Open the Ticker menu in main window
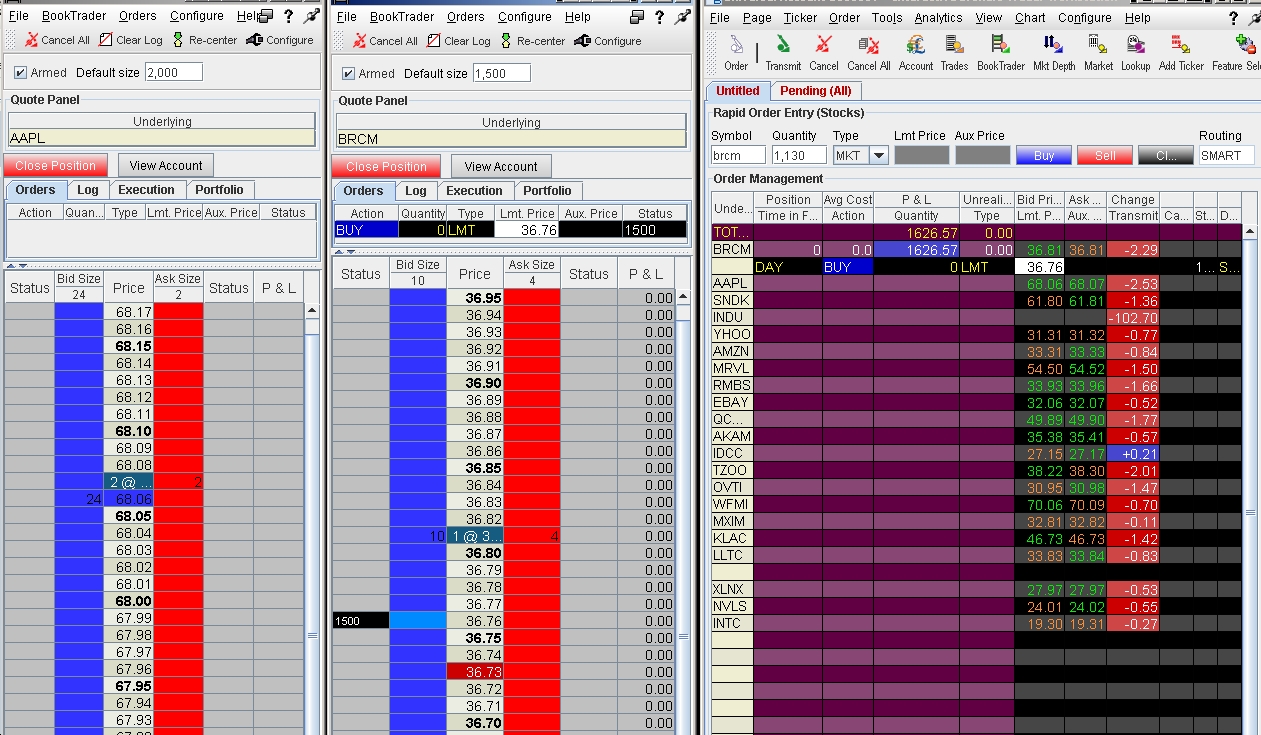The image size is (1261, 735). tap(800, 18)
